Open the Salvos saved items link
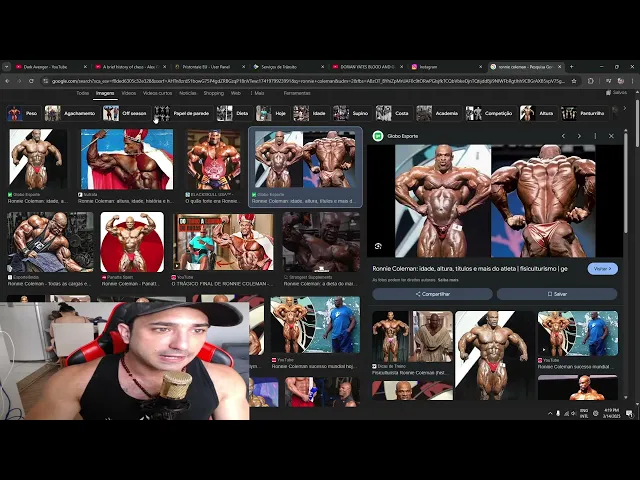The width and height of the screenshot is (640, 480). [x=616, y=93]
